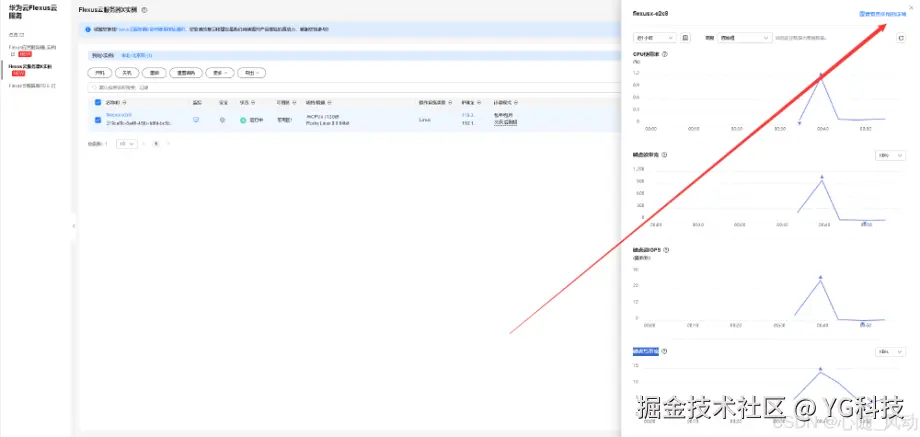
Task: Click the green running status indicator
Action: tap(243, 120)
